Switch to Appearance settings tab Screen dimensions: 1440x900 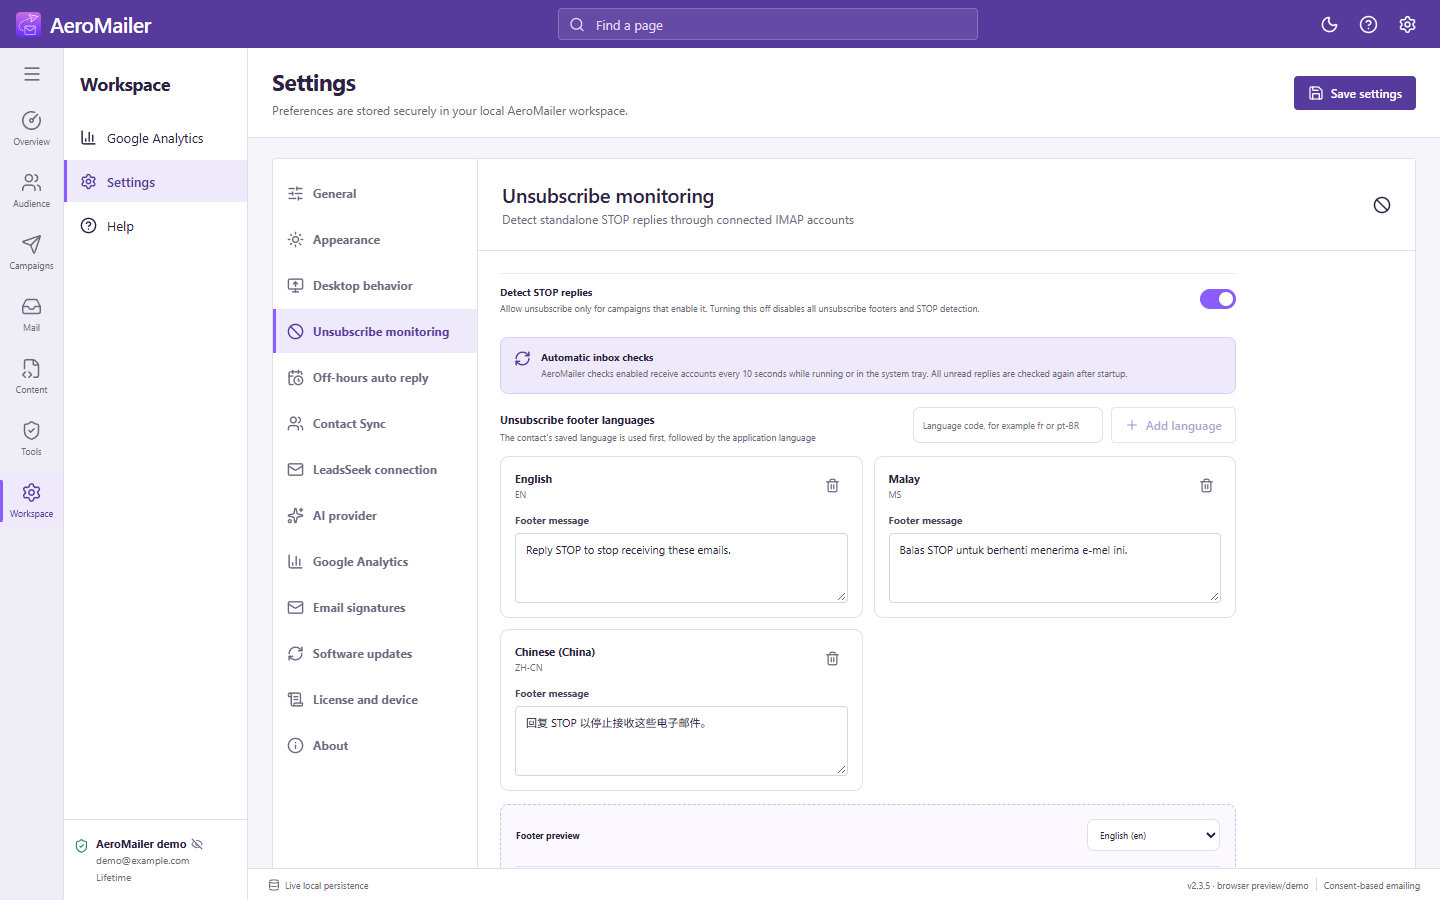tap(375, 240)
